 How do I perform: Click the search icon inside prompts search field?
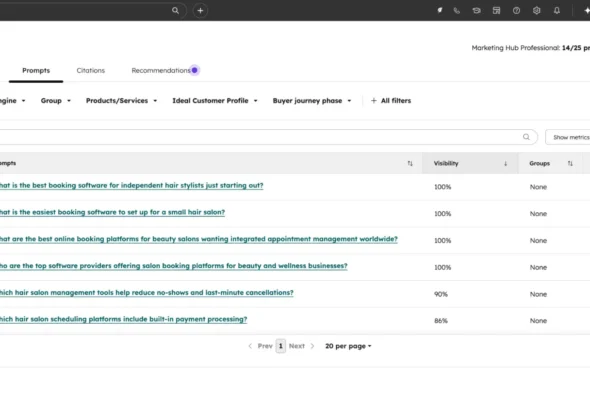[526, 137]
